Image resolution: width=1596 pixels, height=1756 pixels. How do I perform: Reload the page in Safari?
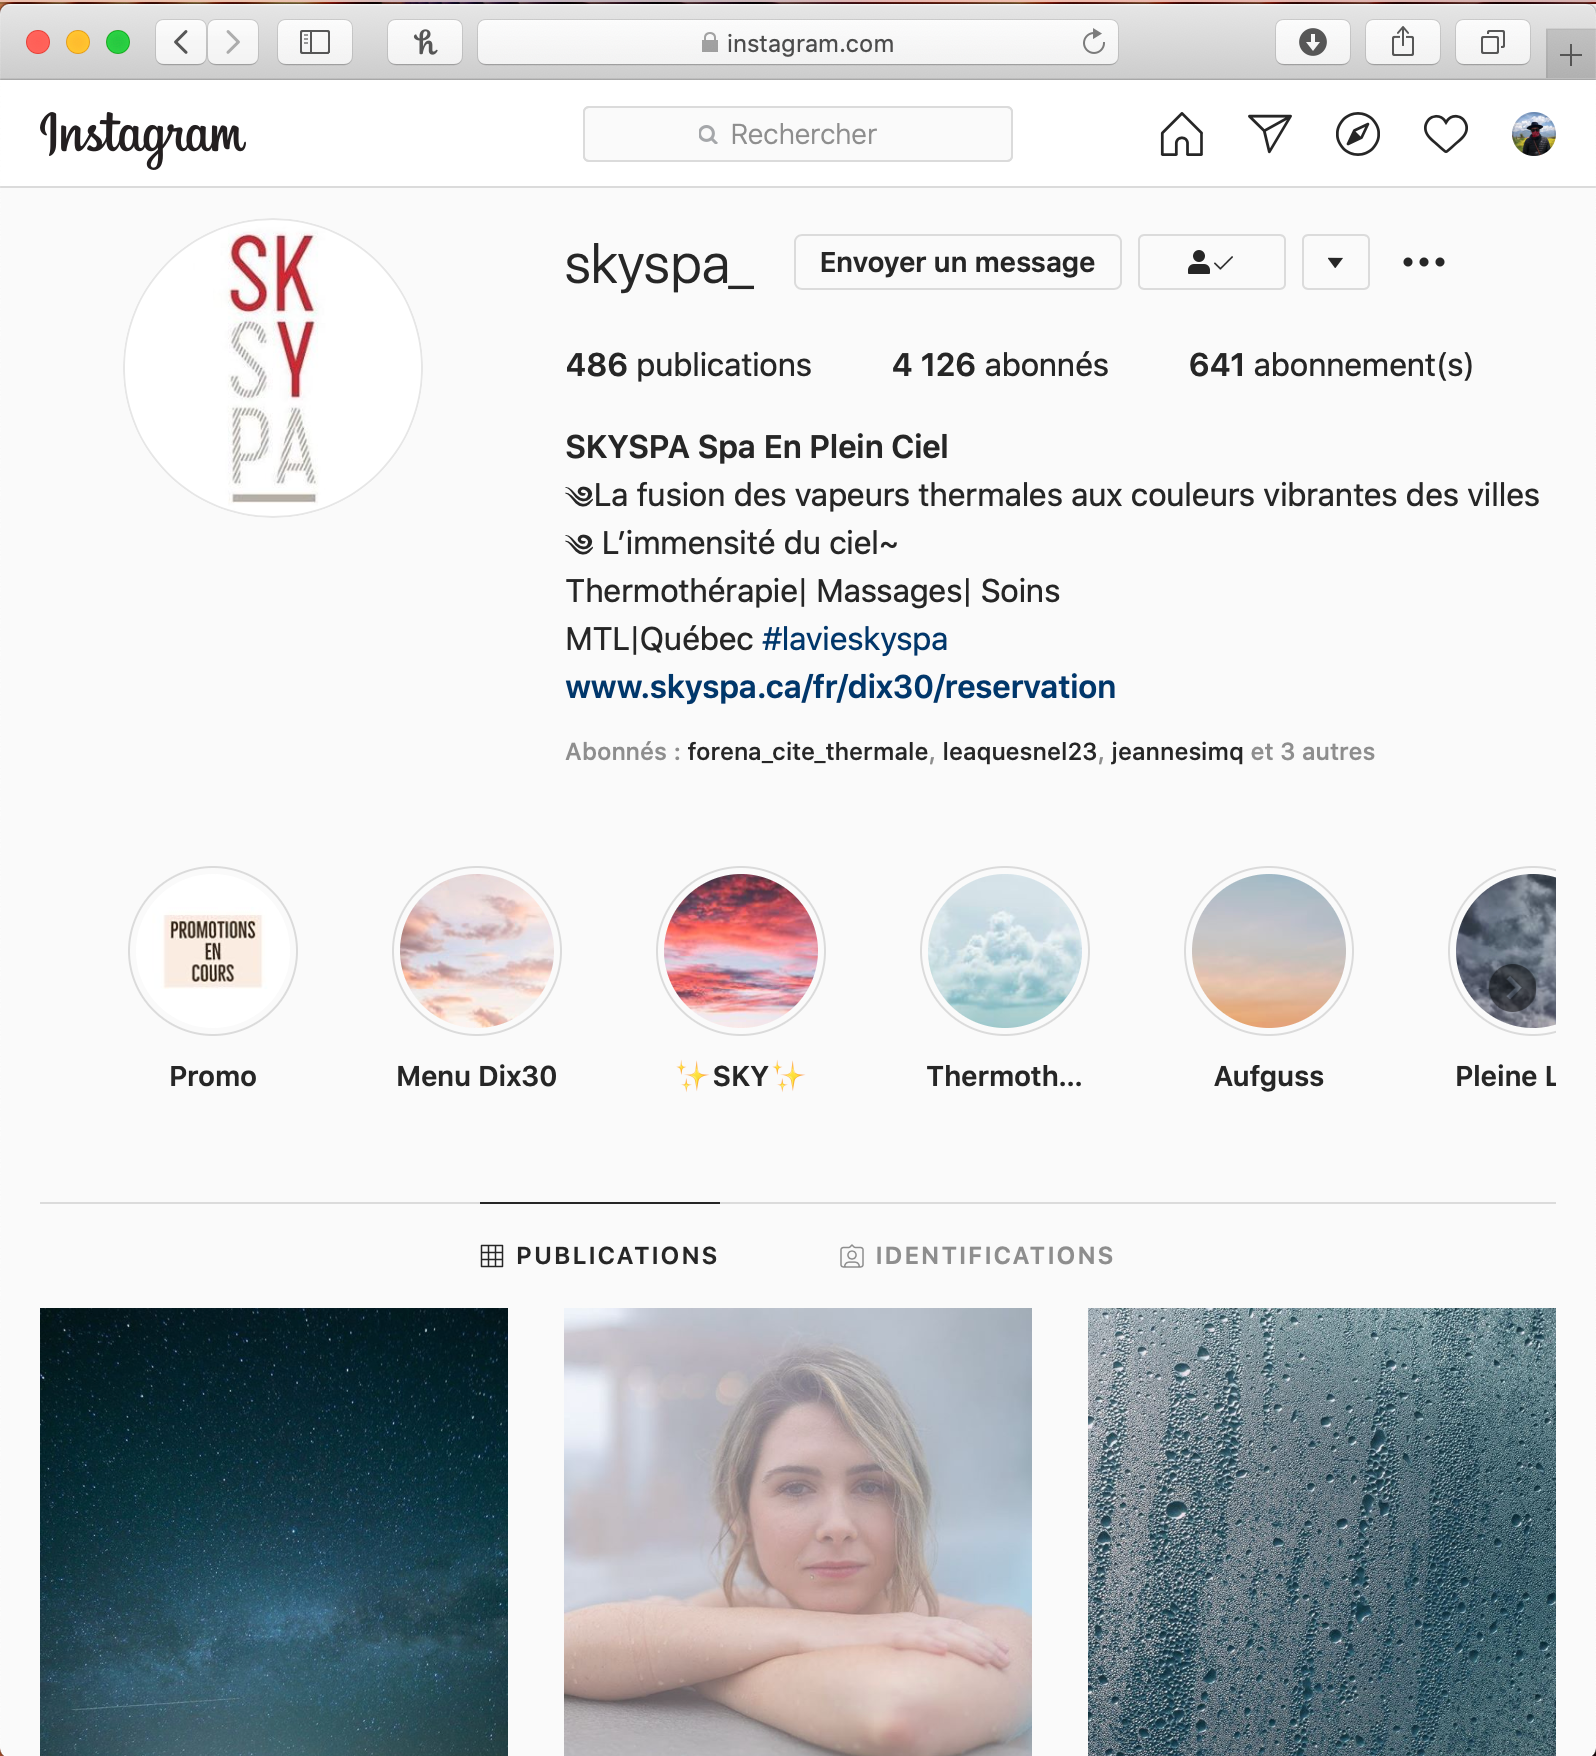(1093, 42)
